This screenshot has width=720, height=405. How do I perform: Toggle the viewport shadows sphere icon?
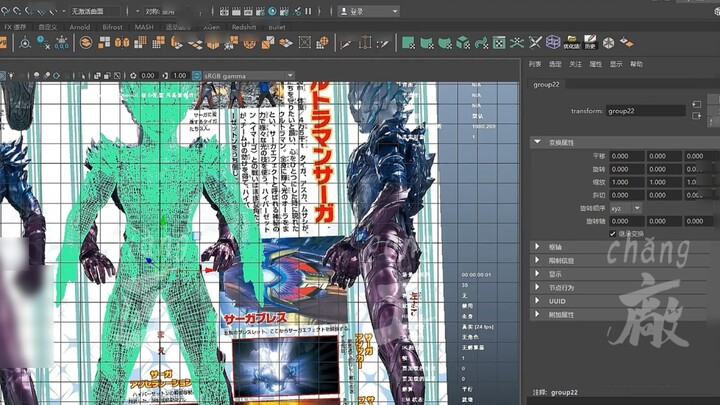coord(36,75)
